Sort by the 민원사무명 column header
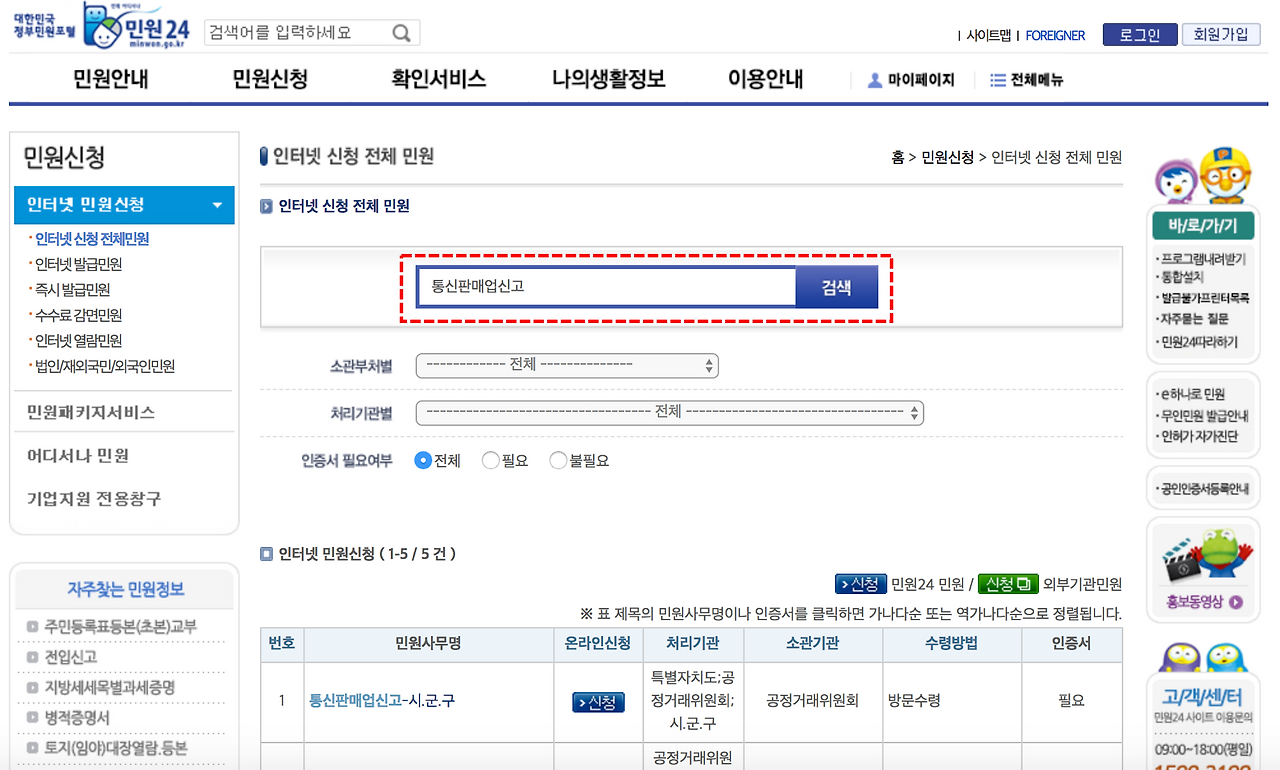1280x770 pixels. tap(428, 643)
